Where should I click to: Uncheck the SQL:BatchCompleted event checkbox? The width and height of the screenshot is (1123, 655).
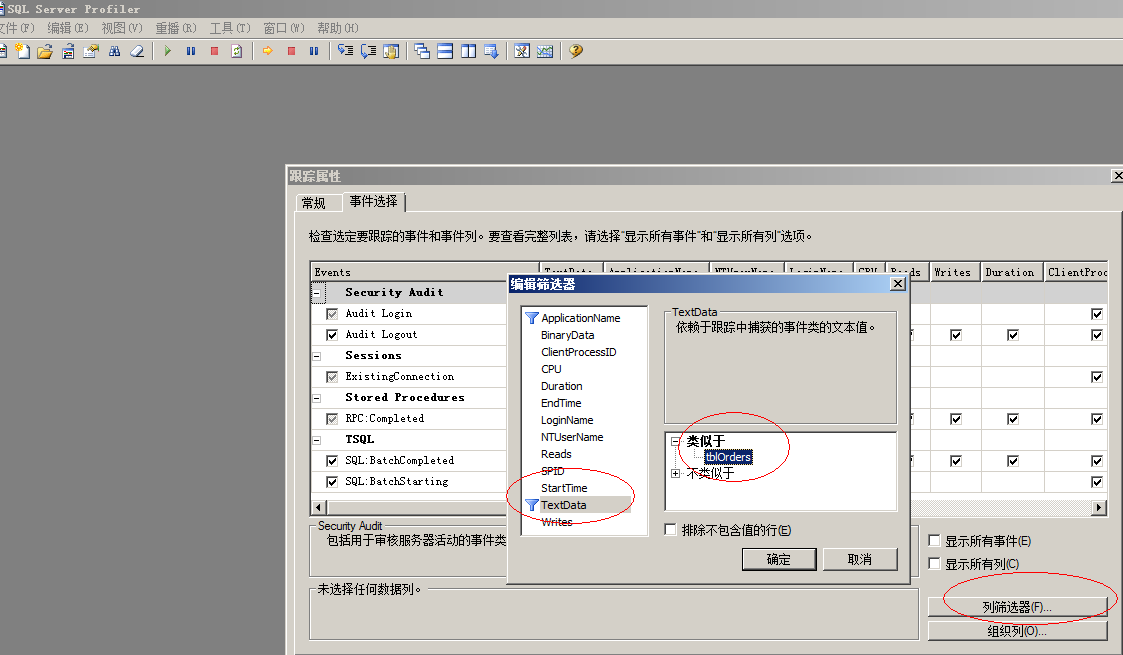tap(333, 461)
